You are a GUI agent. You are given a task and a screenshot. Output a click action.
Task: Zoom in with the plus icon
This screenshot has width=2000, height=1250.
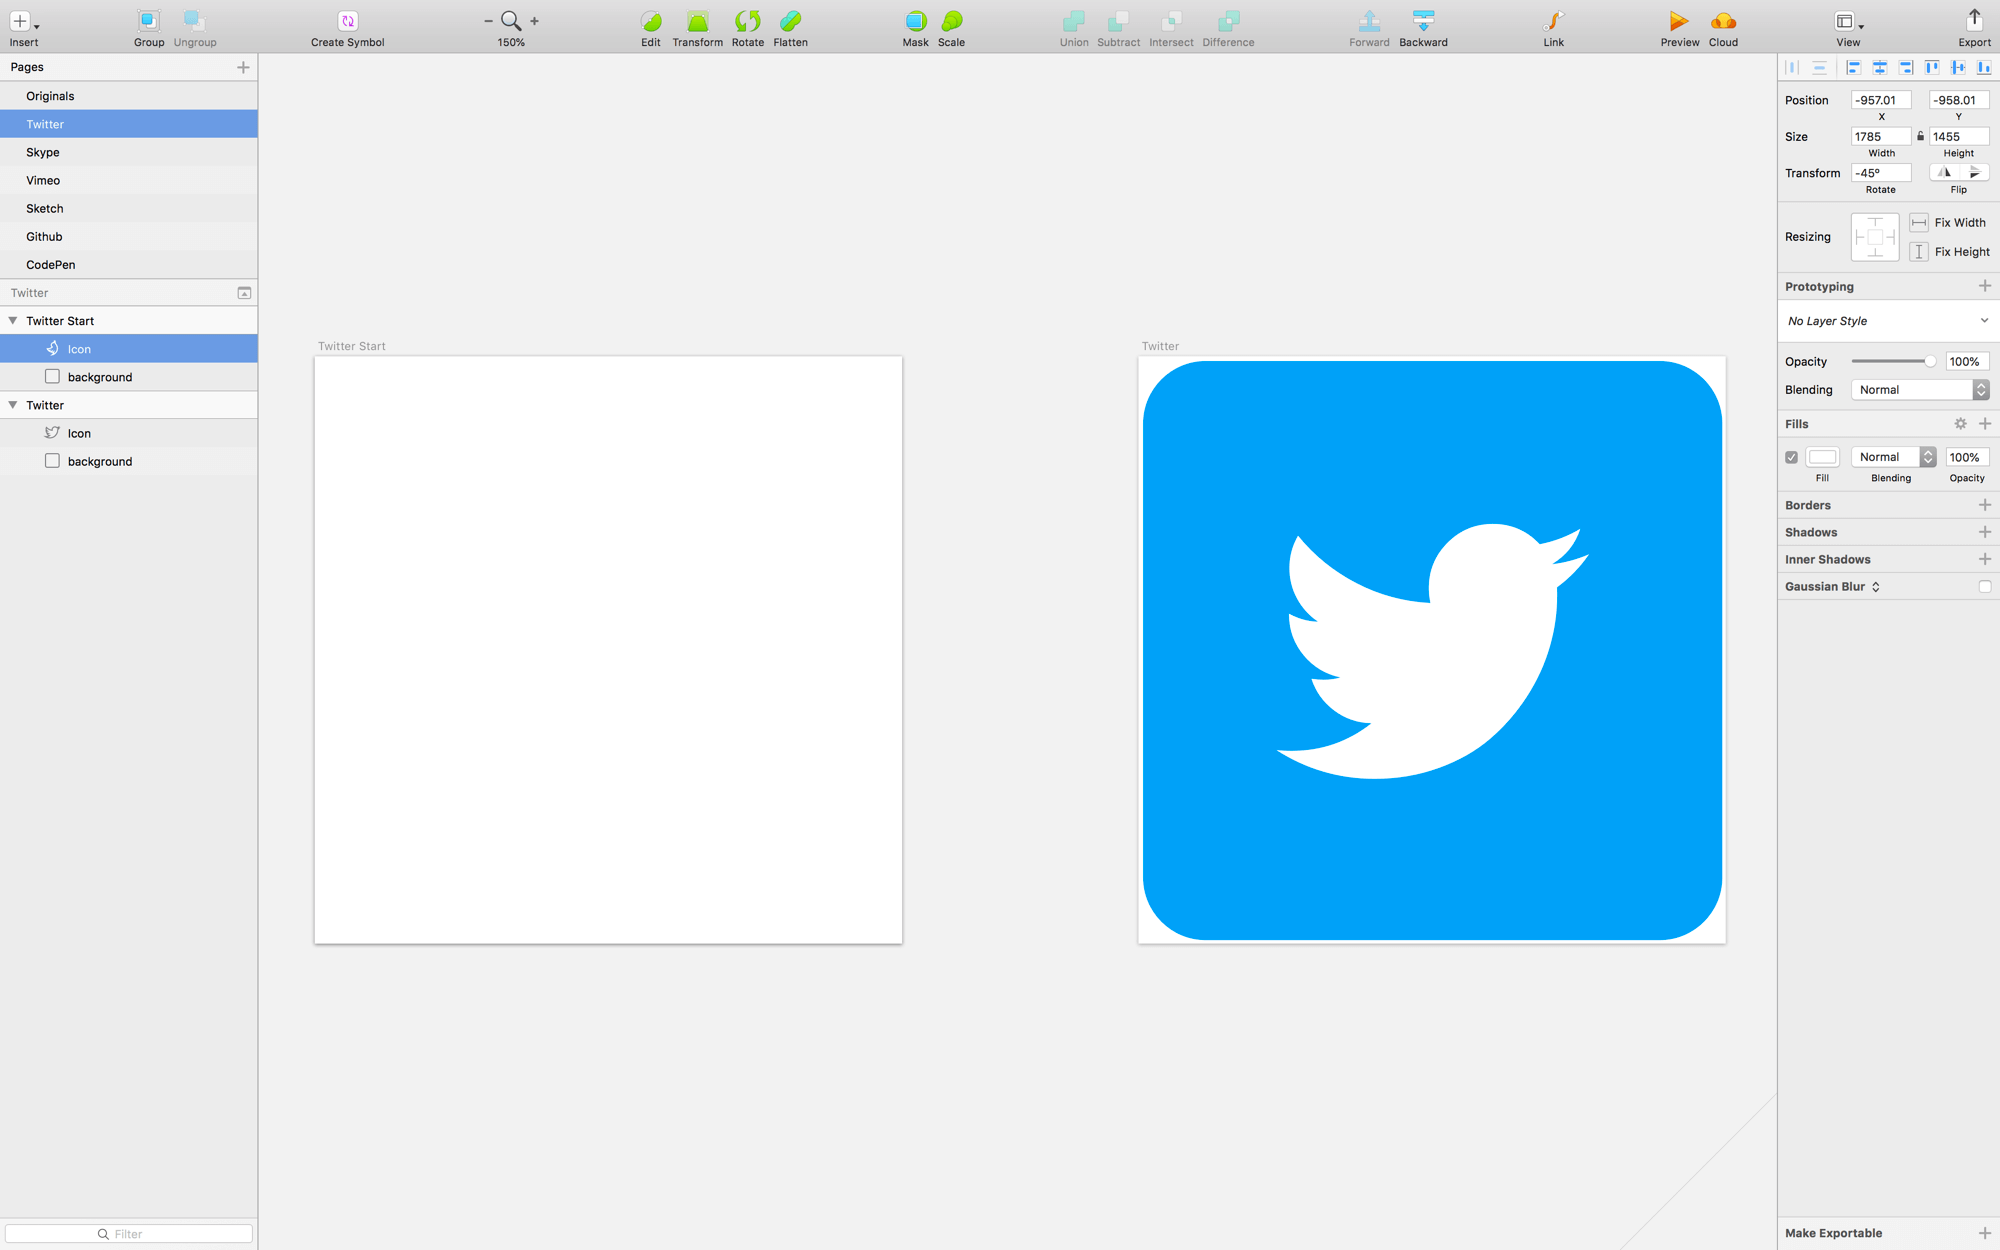click(x=534, y=21)
